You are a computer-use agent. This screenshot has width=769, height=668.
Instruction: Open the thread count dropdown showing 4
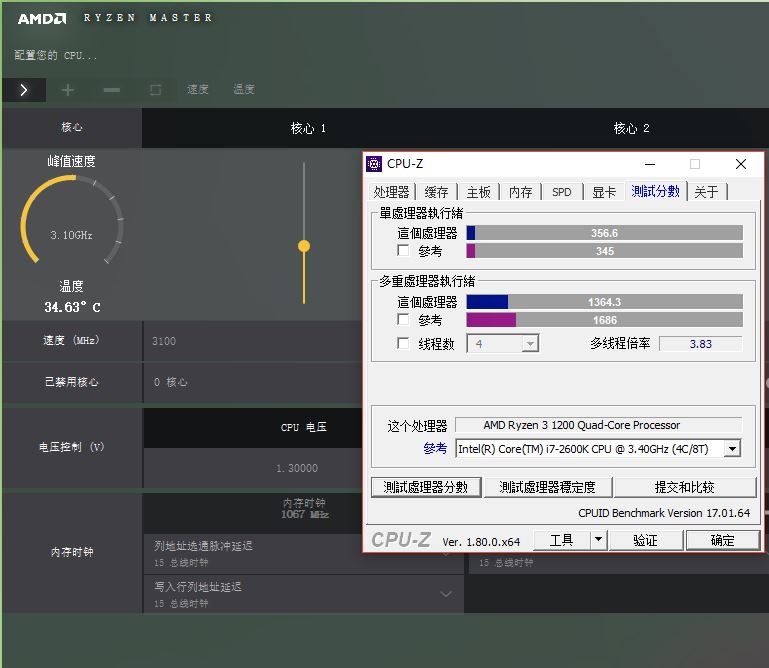530,344
